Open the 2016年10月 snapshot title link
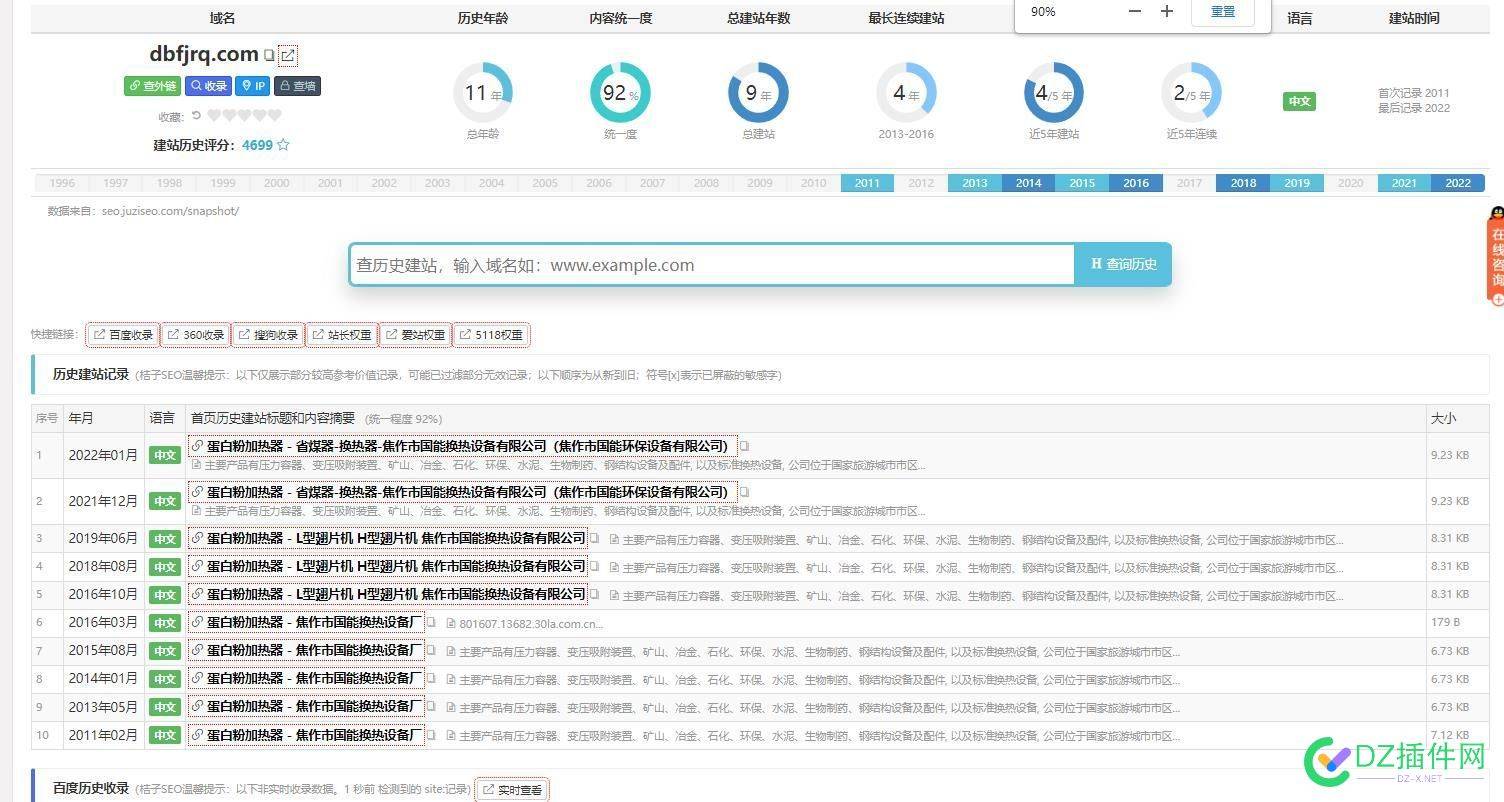This screenshot has height=802, width=1504. coord(388,594)
